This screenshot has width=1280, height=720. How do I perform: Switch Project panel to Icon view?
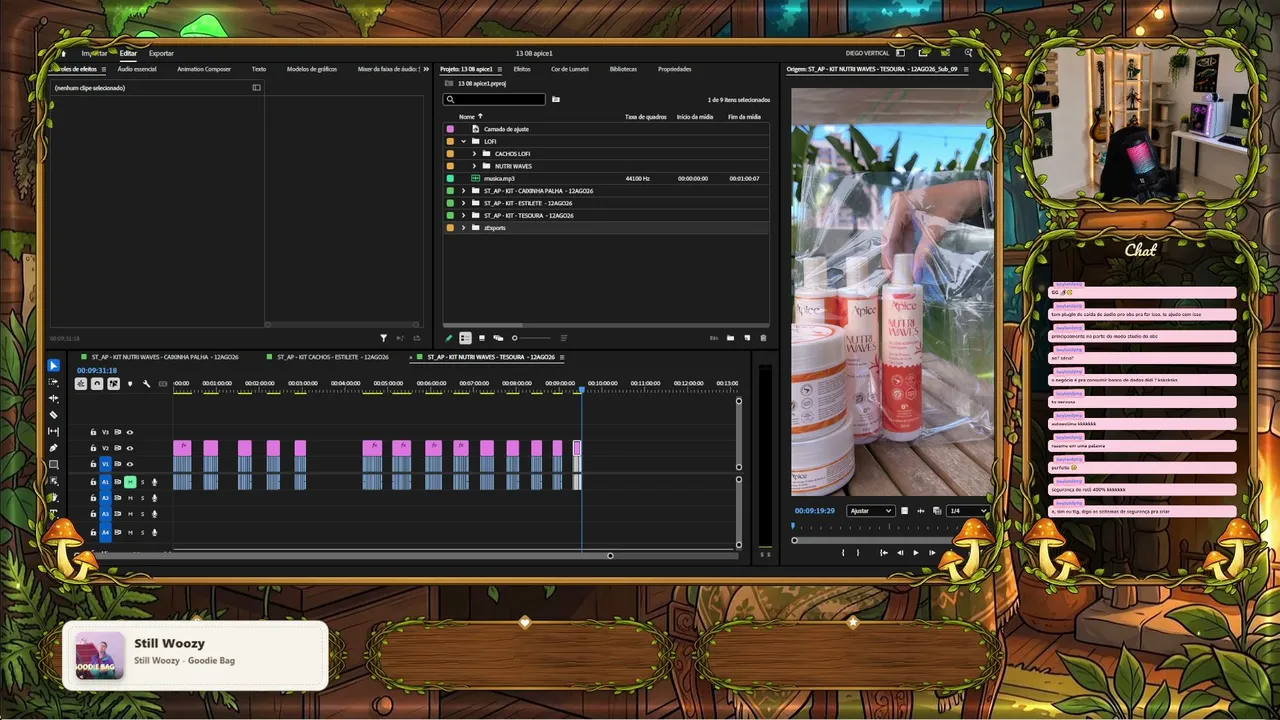(x=482, y=338)
